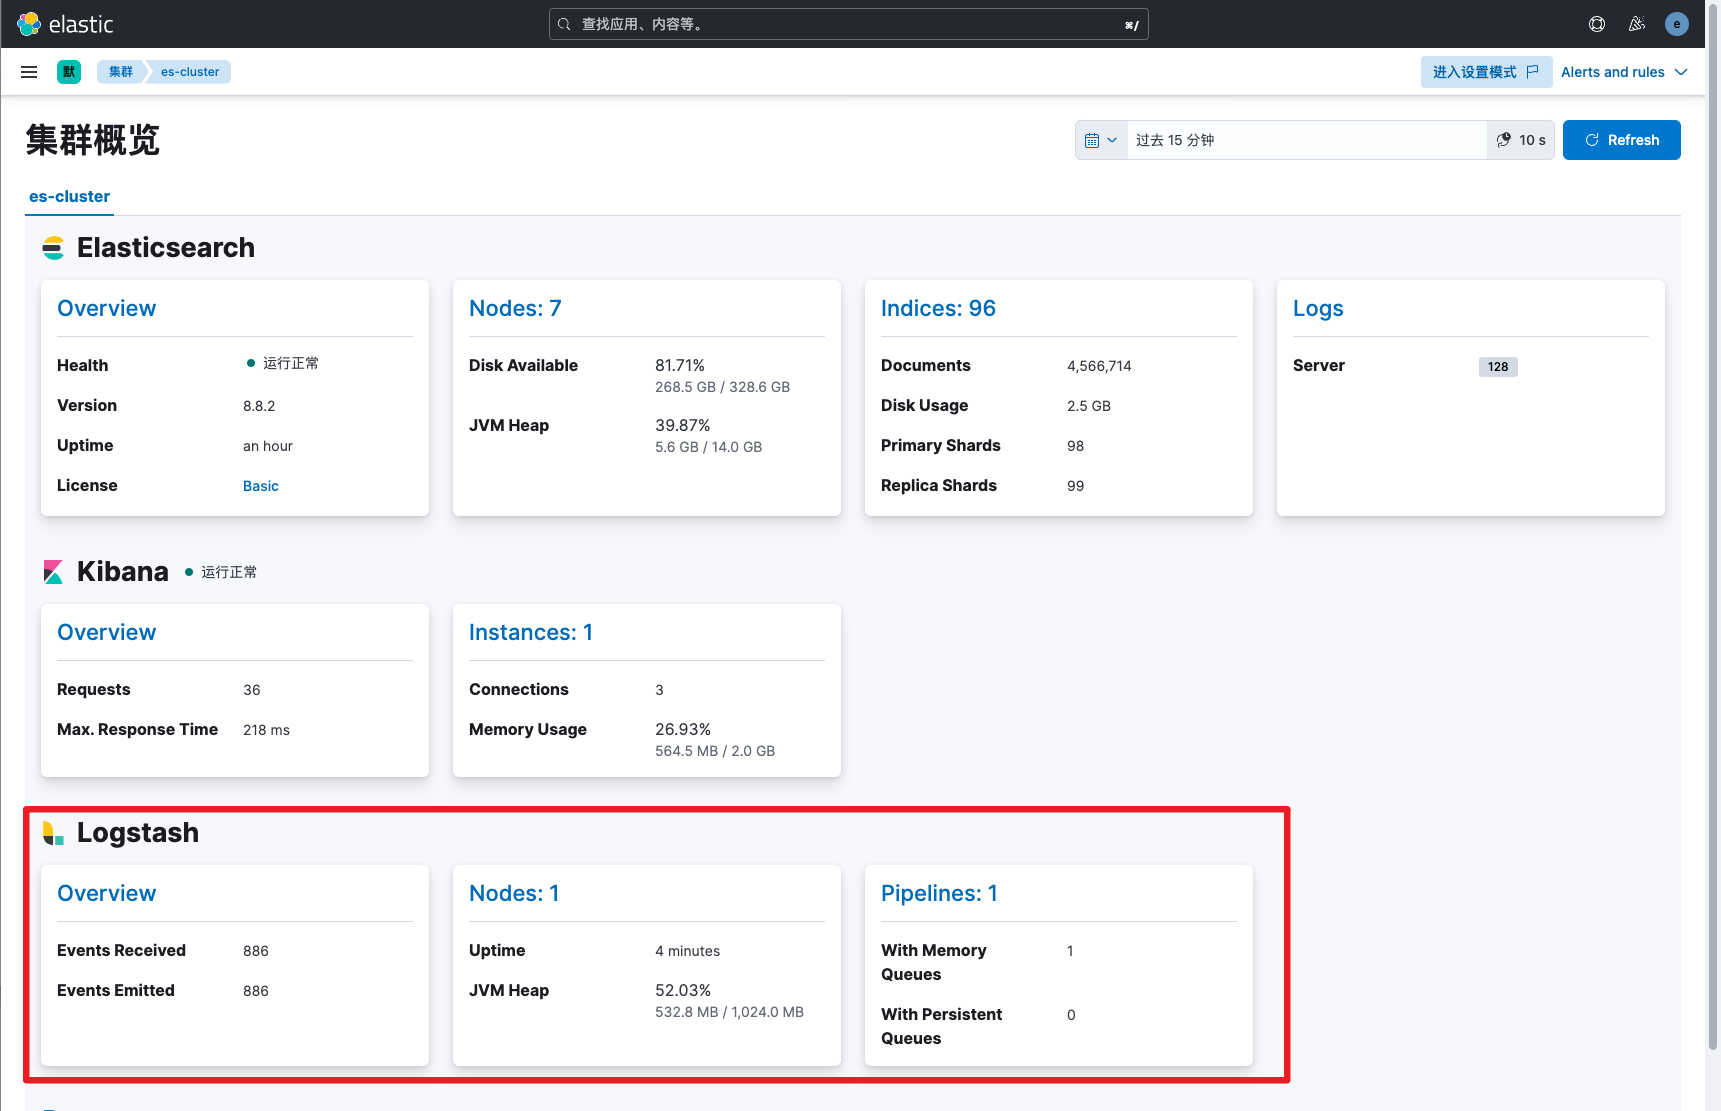The width and height of the screenshot is (1721, 1111).
Task: Open the Kibana heading link
Action: 123,572
